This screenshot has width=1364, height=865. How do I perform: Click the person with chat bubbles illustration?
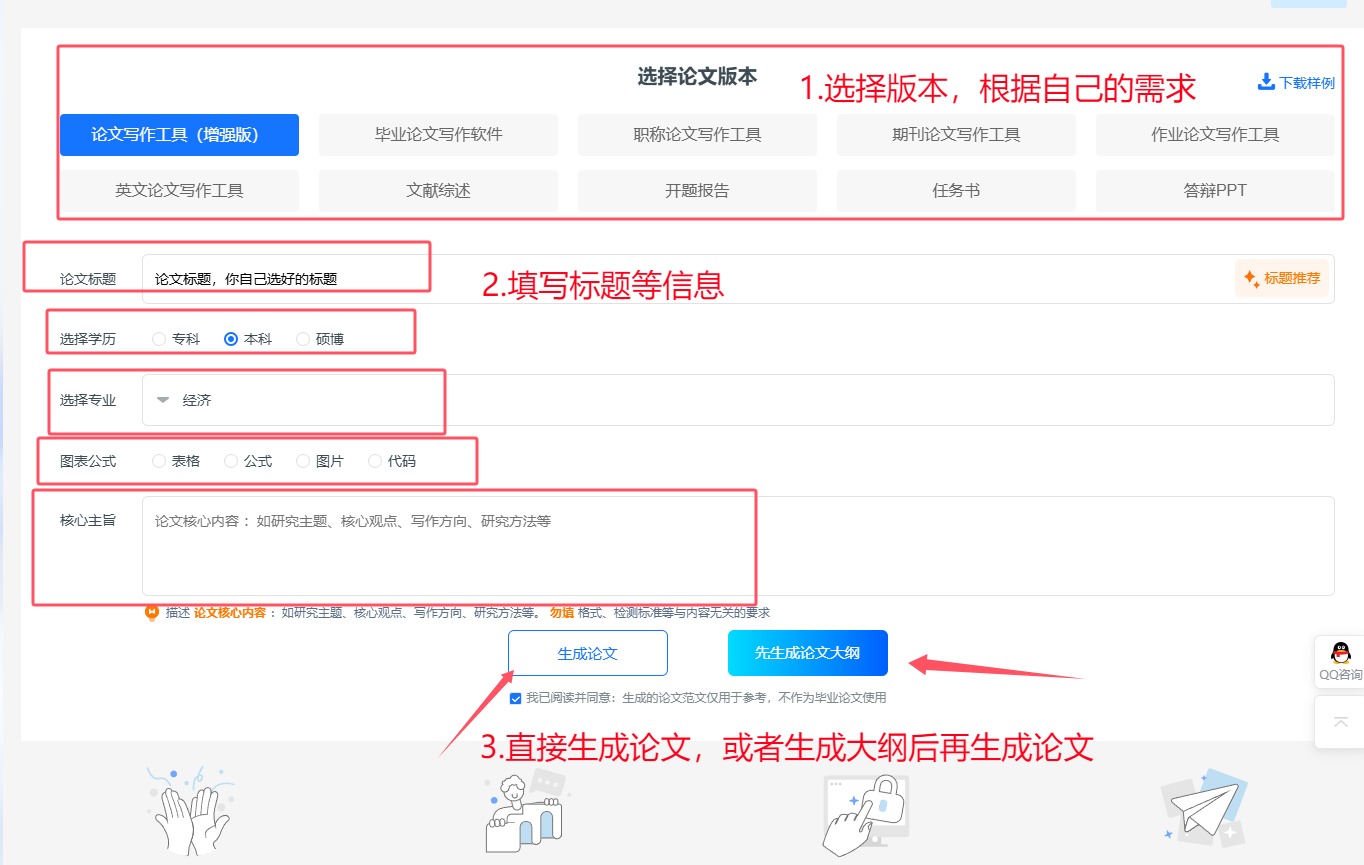[523, 810]
